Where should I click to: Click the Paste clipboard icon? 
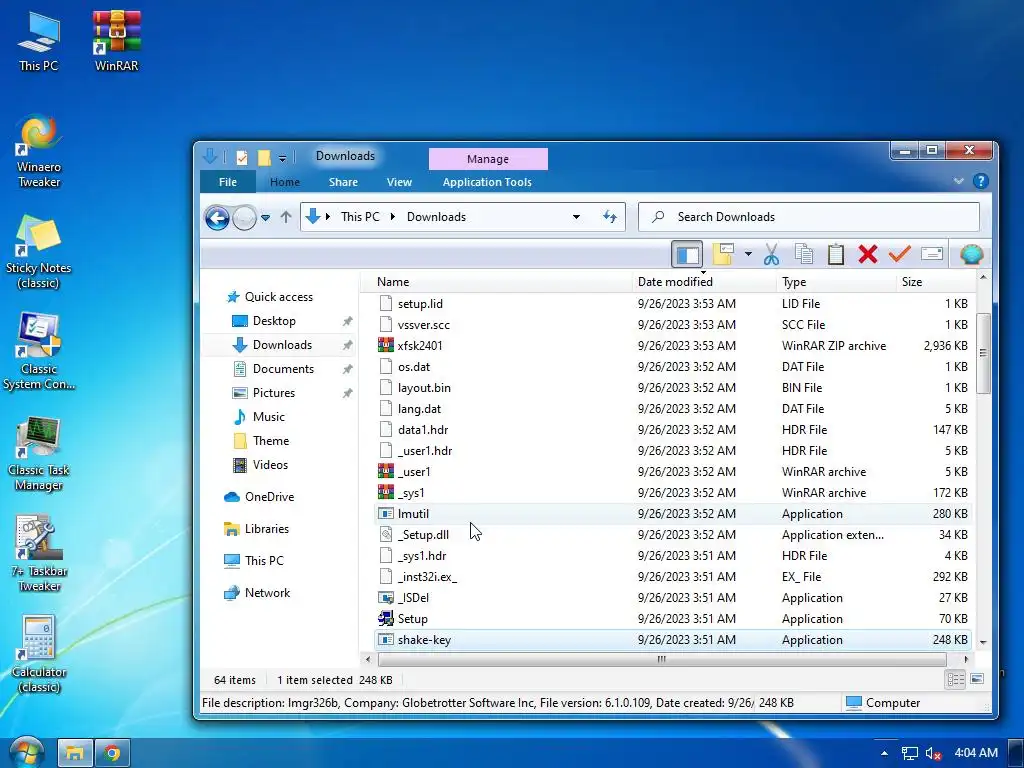point(836,254)
